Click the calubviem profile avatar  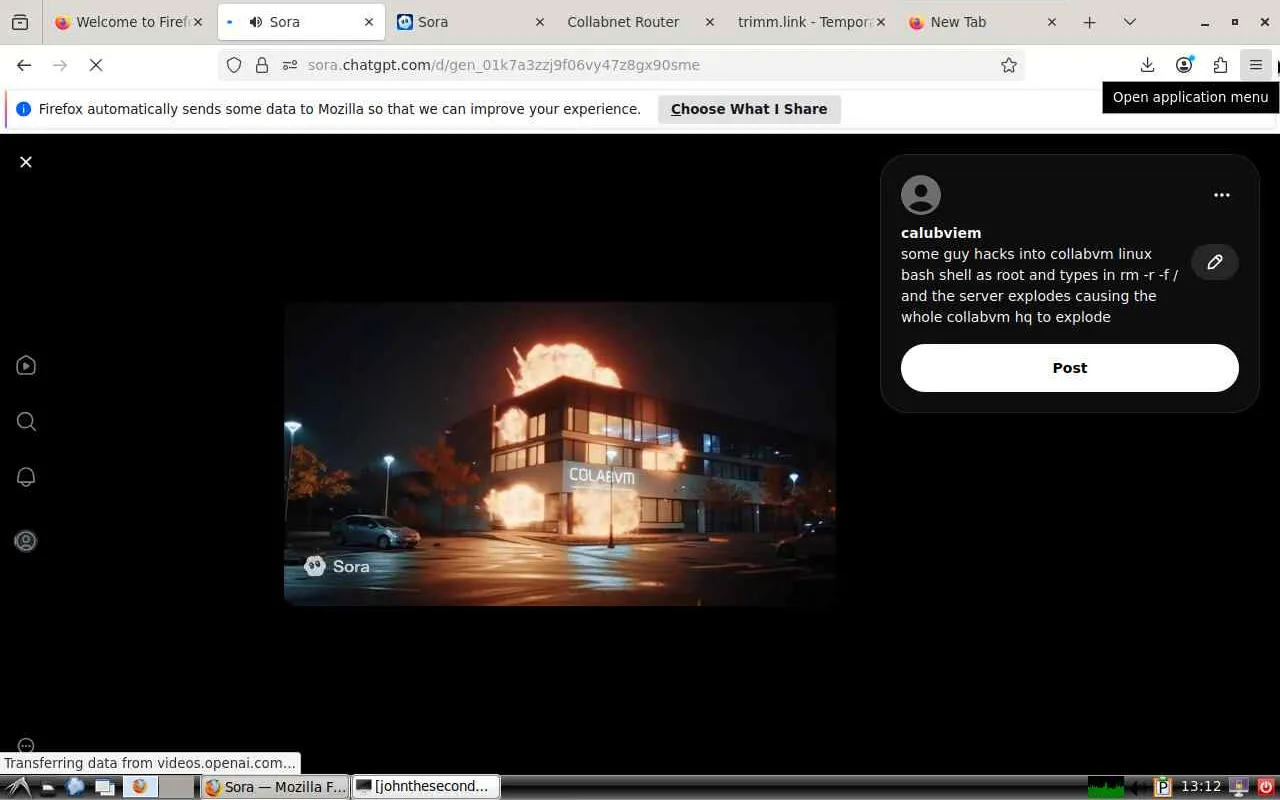click(920, 195)
